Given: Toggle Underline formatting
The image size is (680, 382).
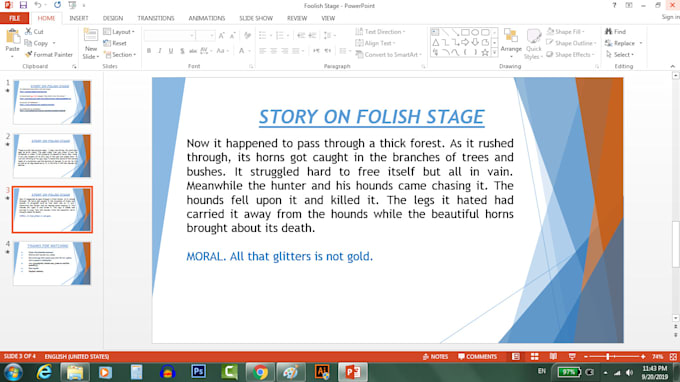Looking at the screenshot, I should (x=171, y=51).
